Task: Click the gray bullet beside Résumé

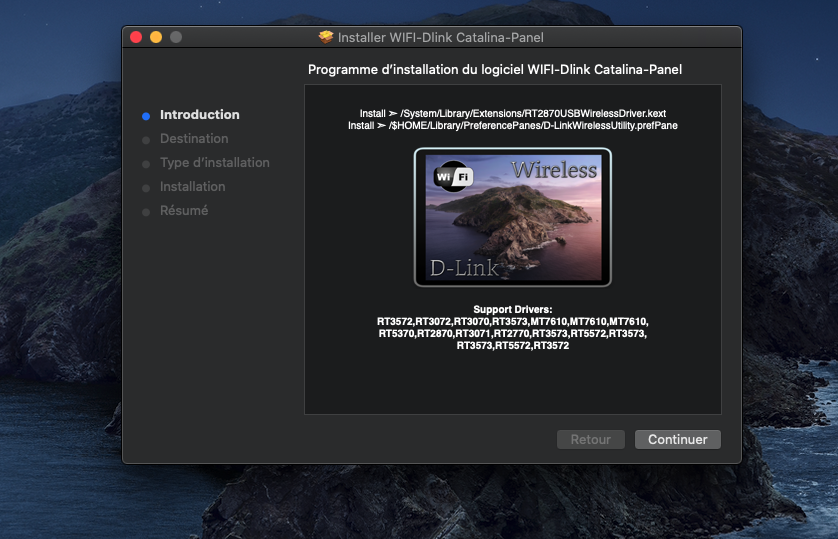Action: click(x=146, y=212)
